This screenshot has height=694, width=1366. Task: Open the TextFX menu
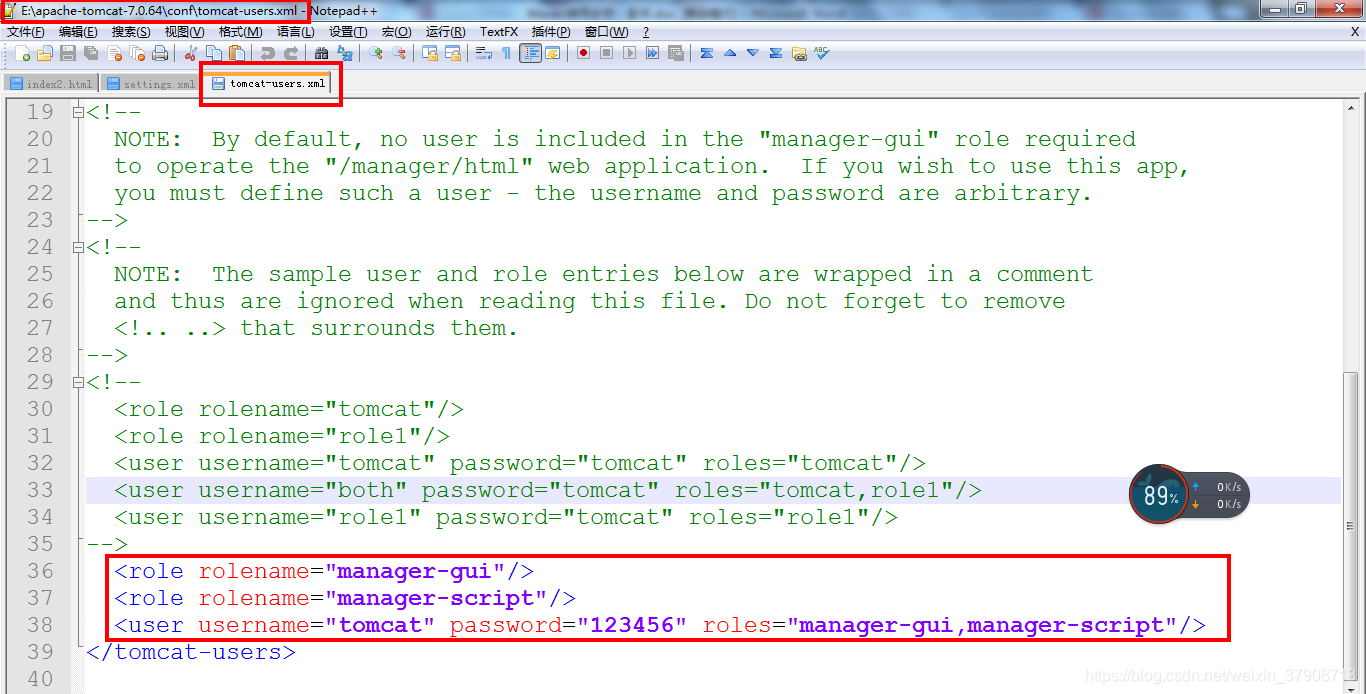click(499, 32)
